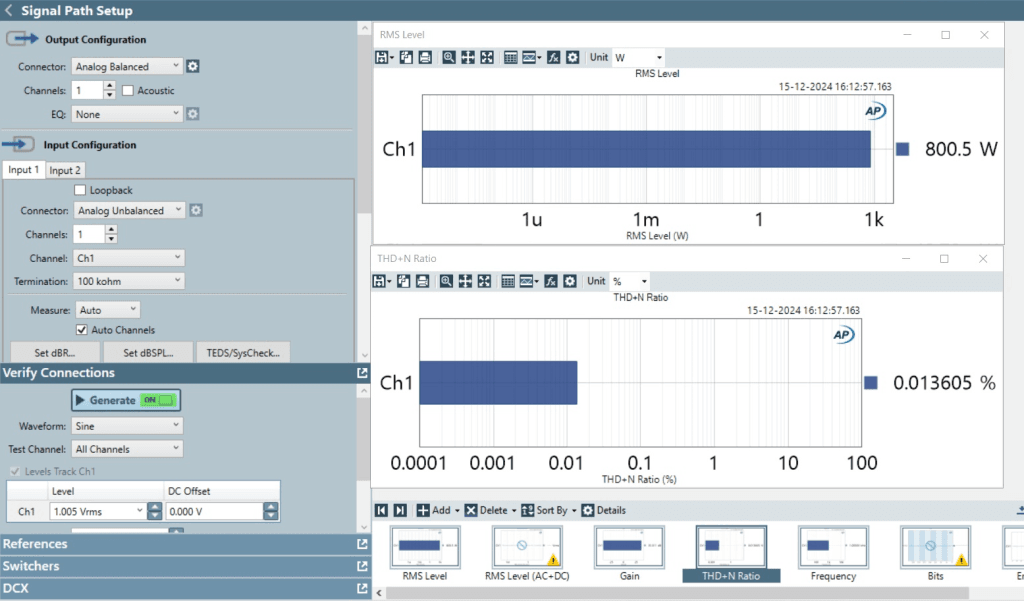Open the settings gear in THD+N Ratio toolbar
Screen dimensions: 1024x601
pyautogui.click(x=570, y=282)
